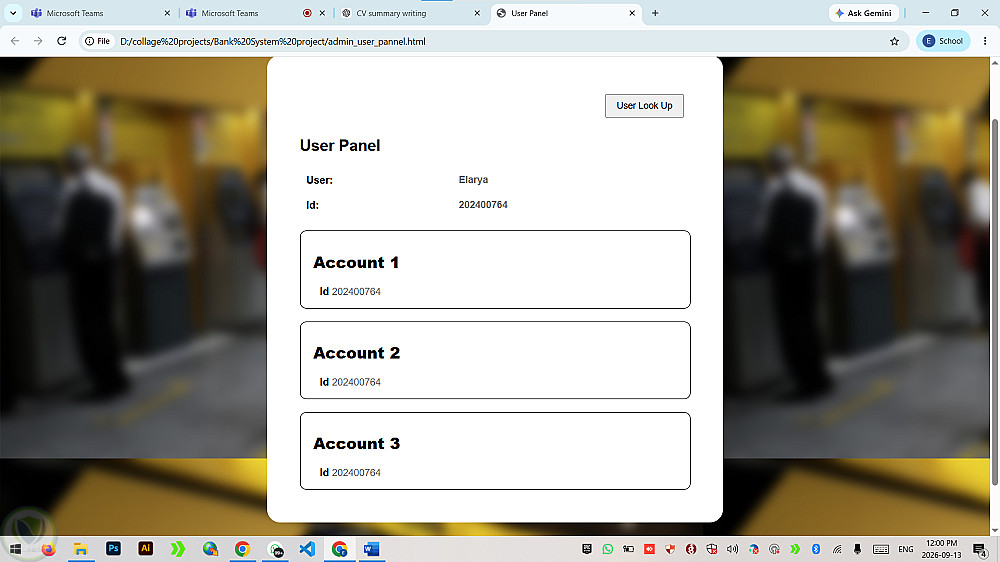Open the Ask Gemini button
This screenshot has height=562, width=1000.
click(x=864, y=13)
